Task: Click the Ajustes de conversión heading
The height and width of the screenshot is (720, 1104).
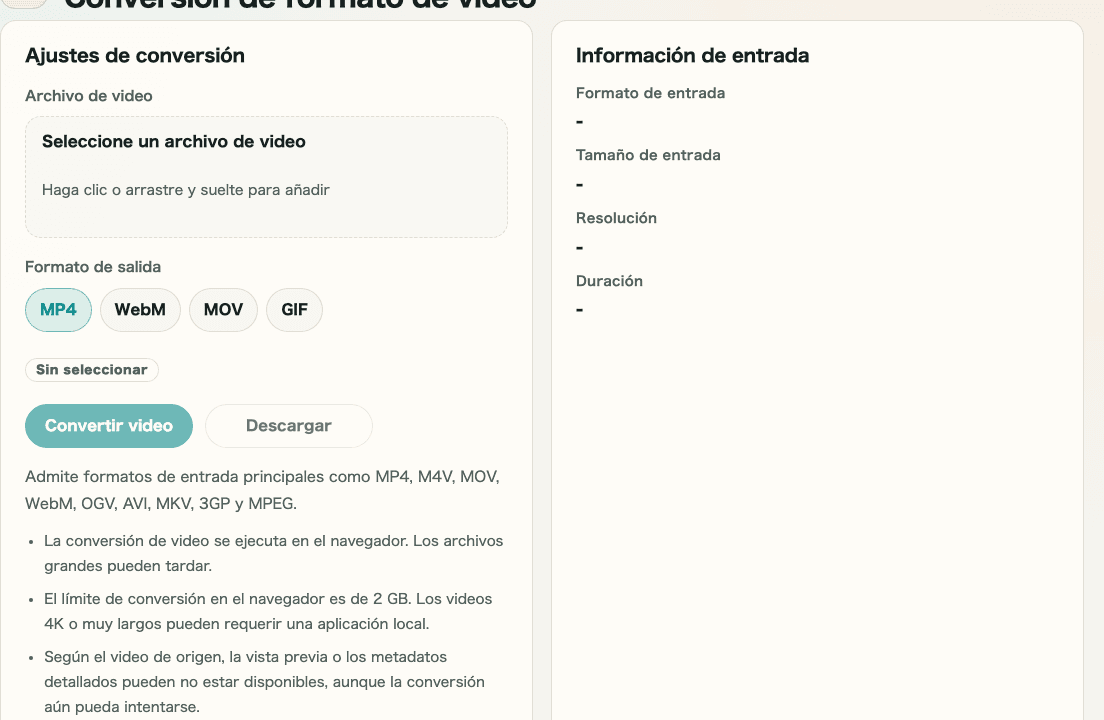Action: pyautogui.click(x=133, y=55)
